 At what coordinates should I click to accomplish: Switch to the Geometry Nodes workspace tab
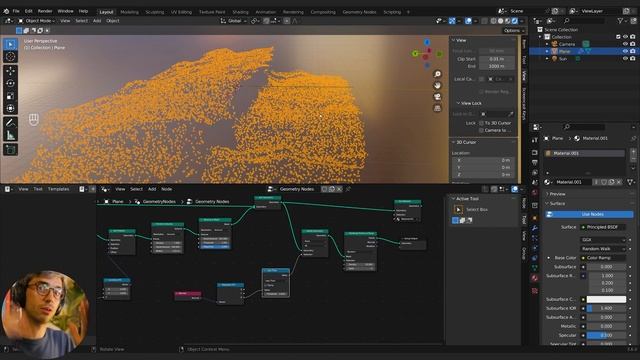(359, 12)
